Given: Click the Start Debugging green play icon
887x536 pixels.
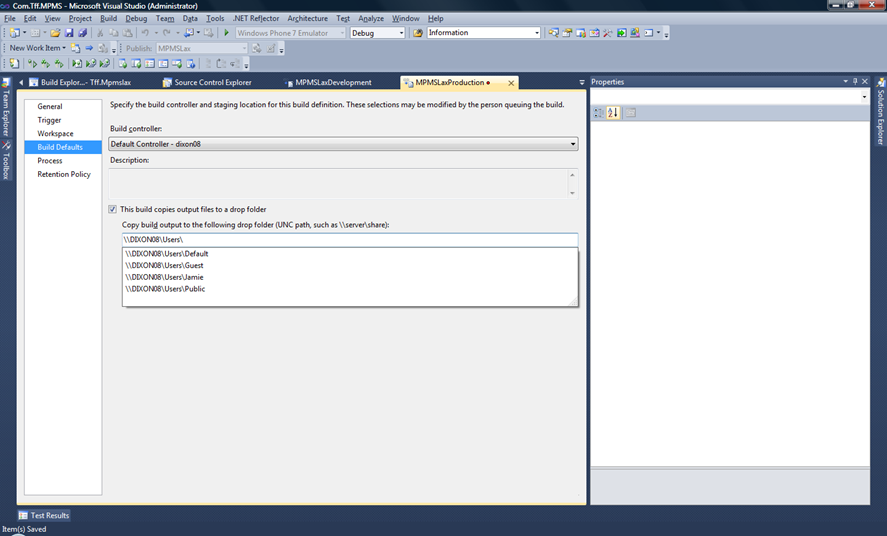Looking at the screenshot, I should tap(227, 33).
